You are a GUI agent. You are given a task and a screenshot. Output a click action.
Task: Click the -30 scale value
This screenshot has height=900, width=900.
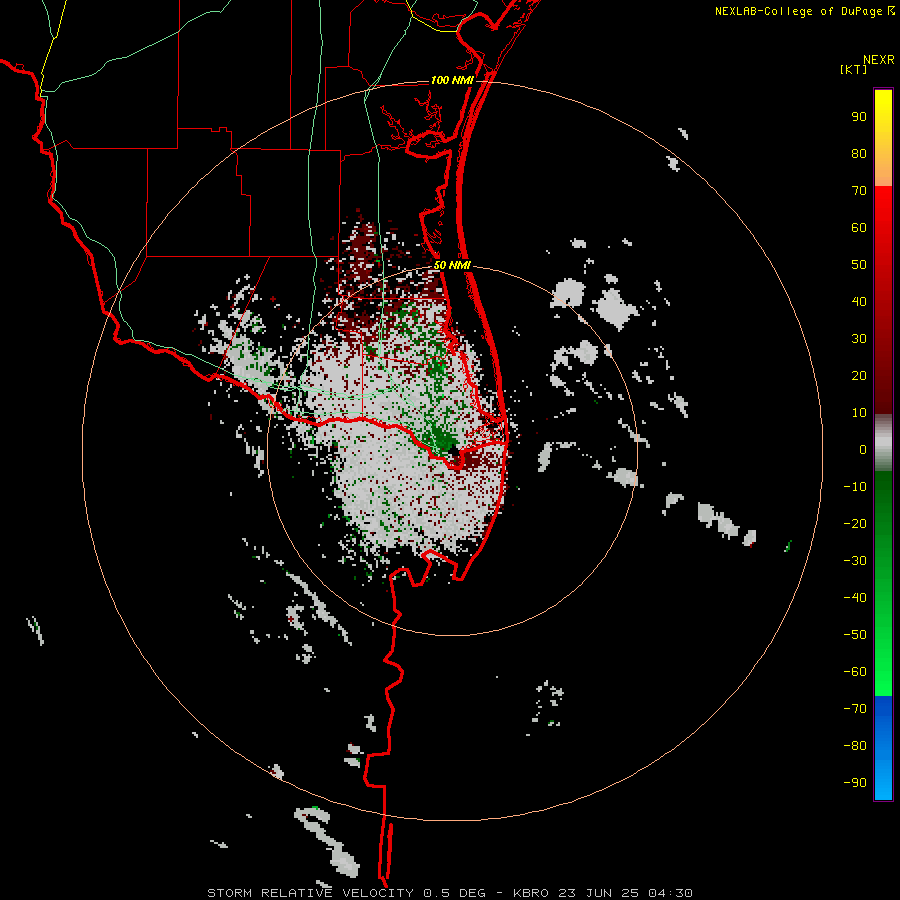point(855,561)
